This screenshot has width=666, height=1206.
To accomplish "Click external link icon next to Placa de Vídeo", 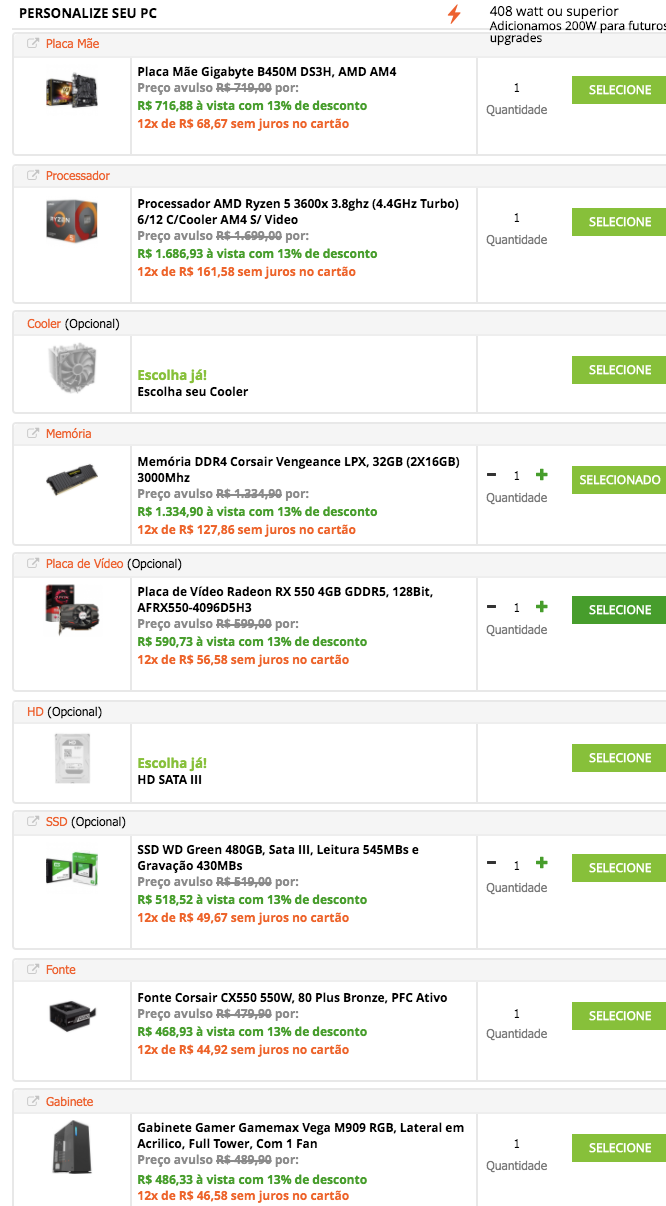I will (33, 564).
